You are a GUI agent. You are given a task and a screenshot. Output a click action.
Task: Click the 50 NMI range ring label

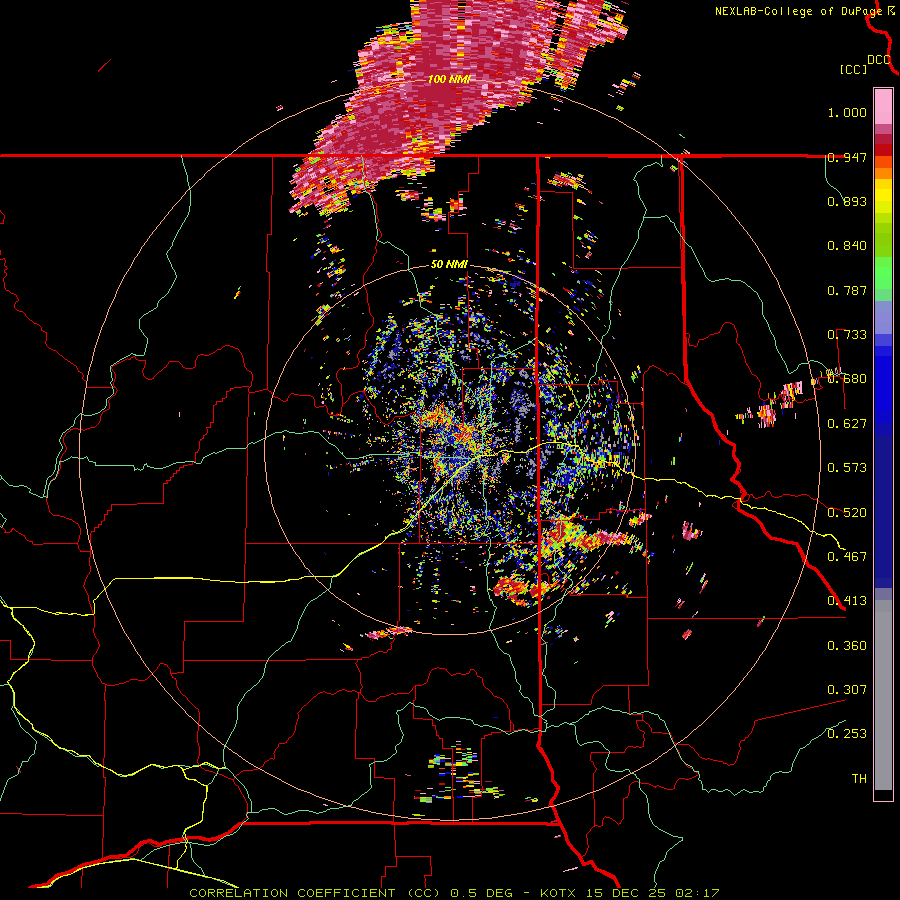[x=449, y=264]
